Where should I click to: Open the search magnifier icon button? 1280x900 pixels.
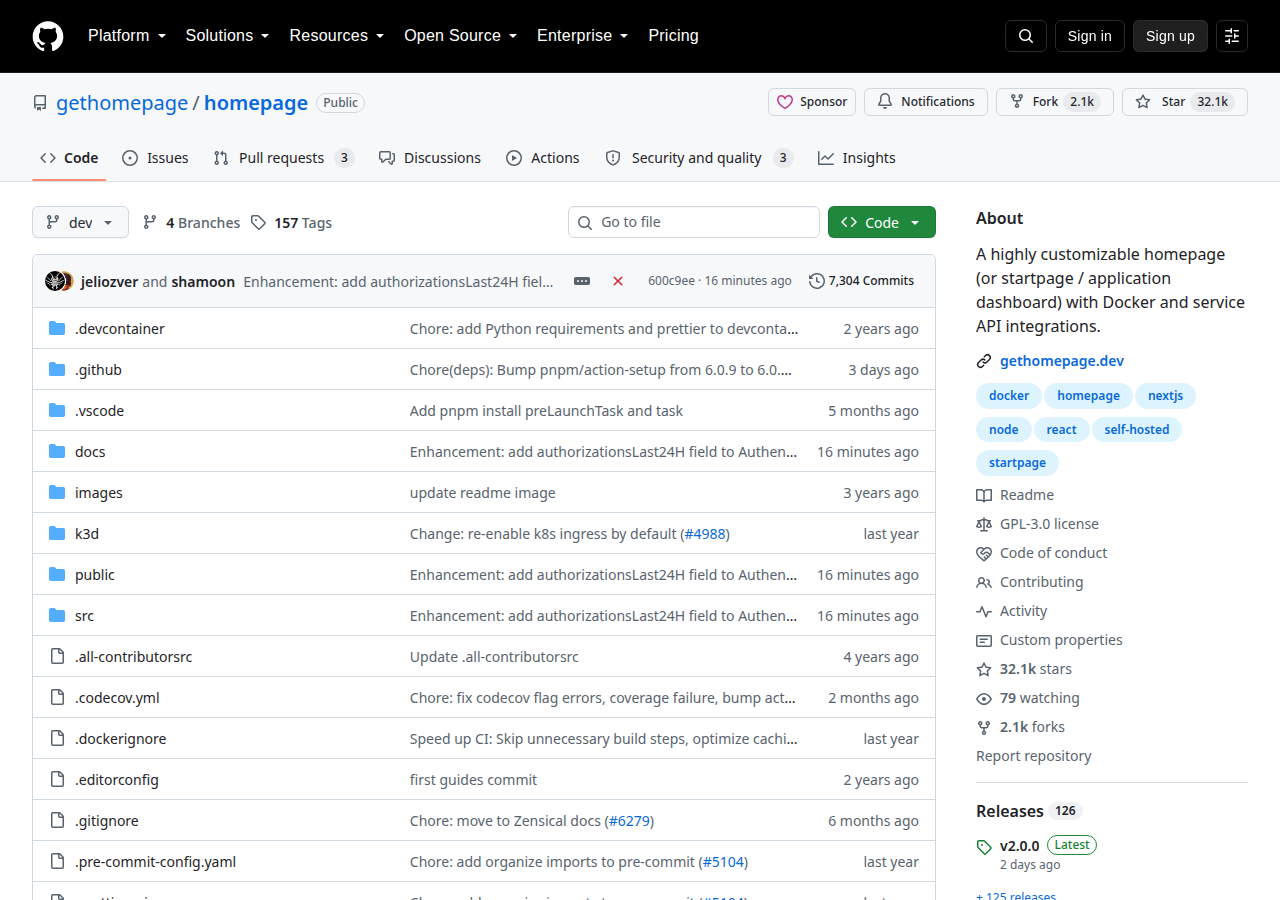[x=1026, y=36]
